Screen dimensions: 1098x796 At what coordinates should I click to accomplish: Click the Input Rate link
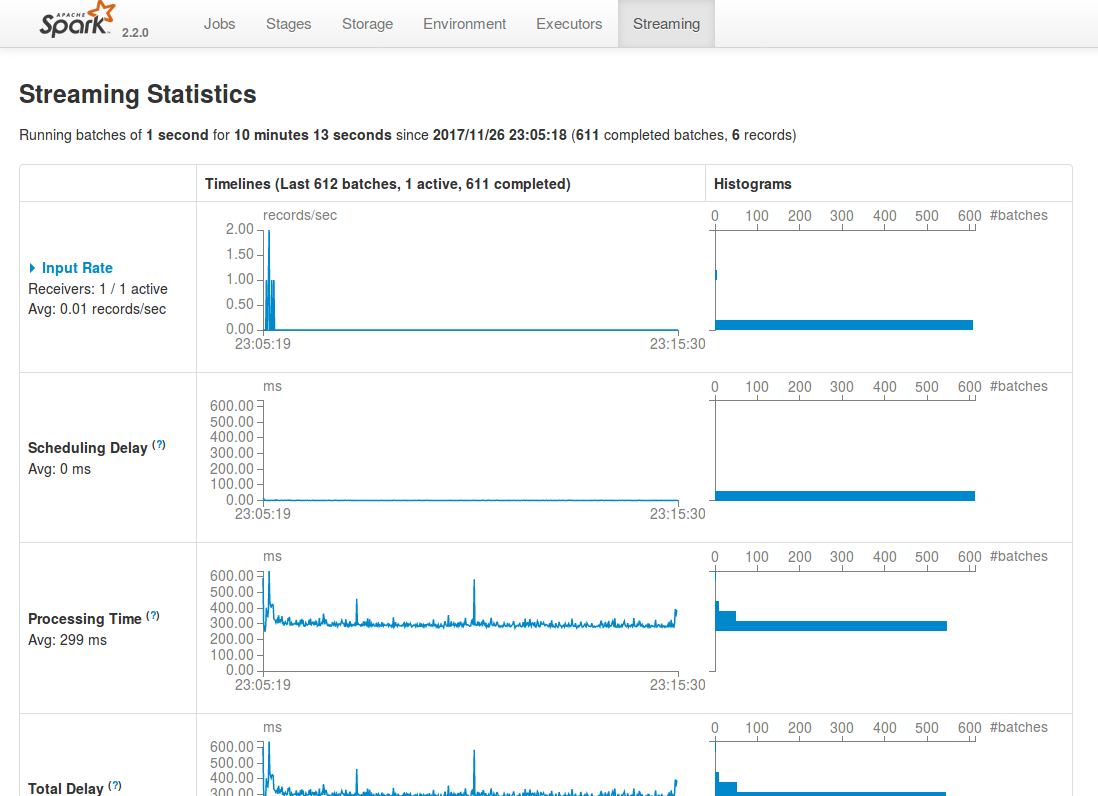[77, 268]
